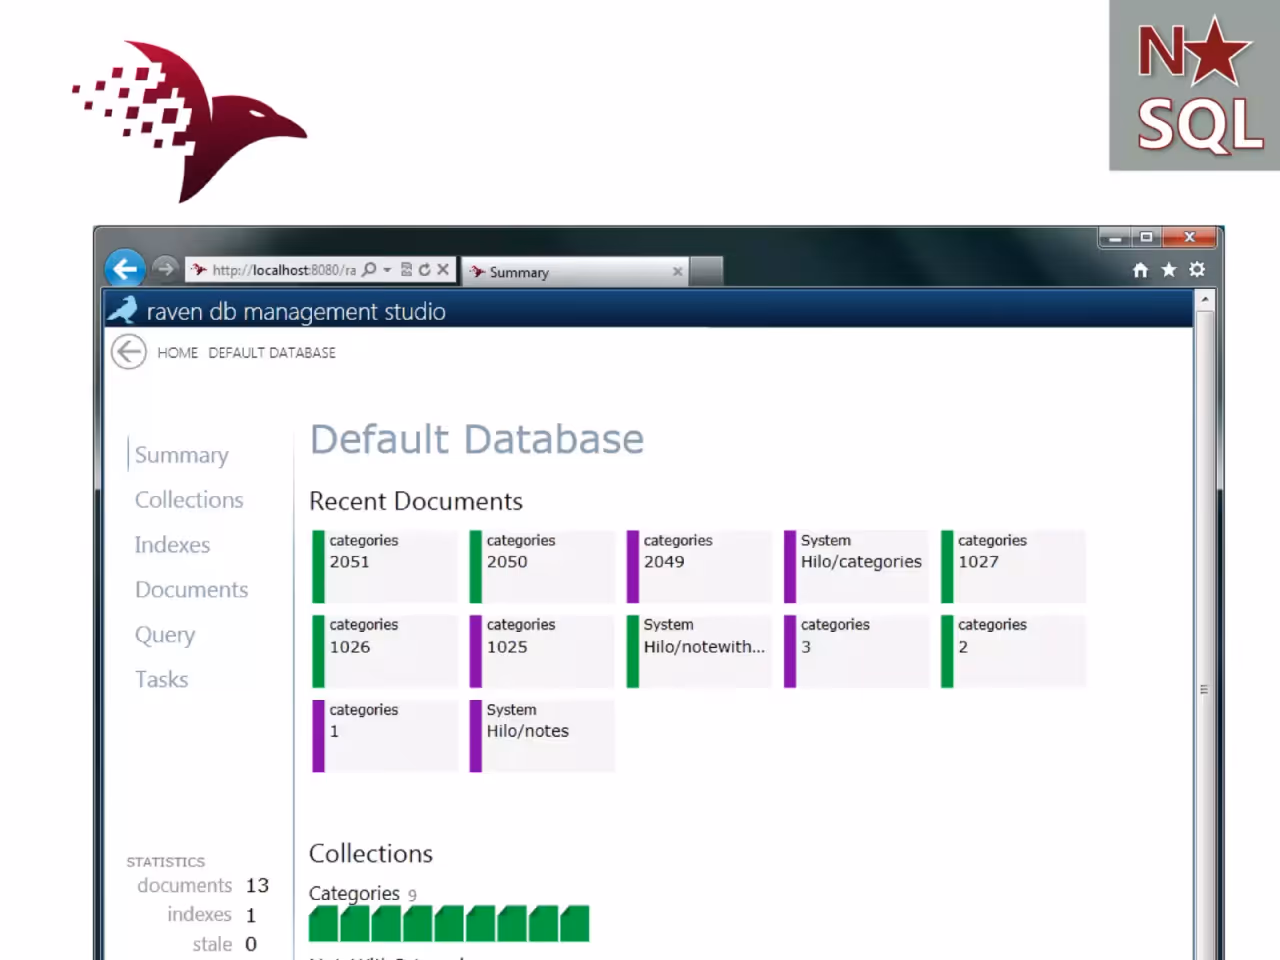The image size is (1280, 960).
Task: Click the HOME breadcrumb link
Action: (x=177, y=353)
